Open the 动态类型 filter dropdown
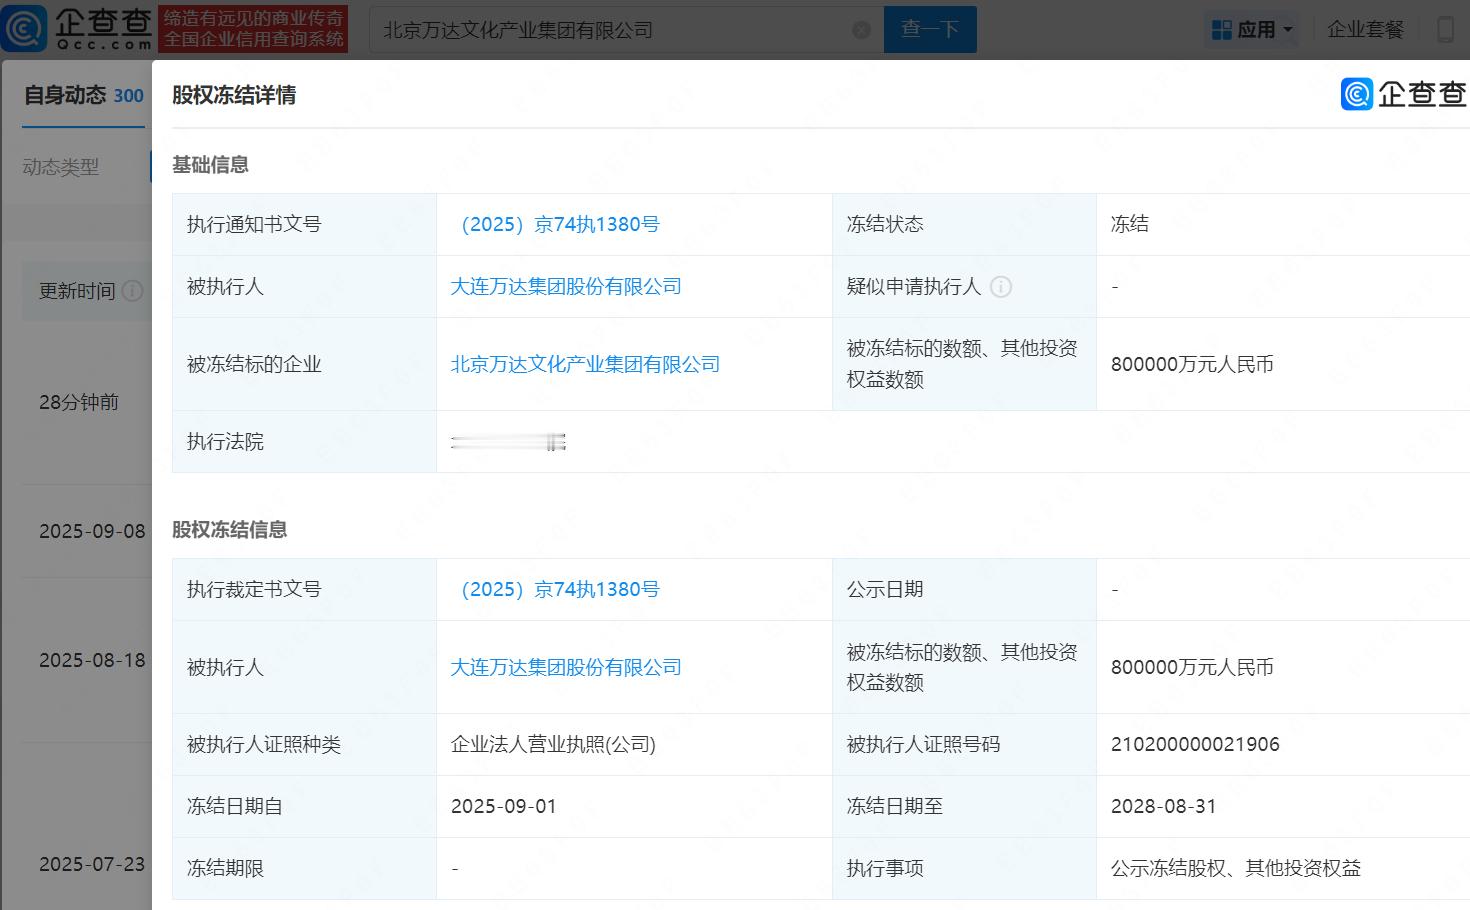 tap(61, 167)
